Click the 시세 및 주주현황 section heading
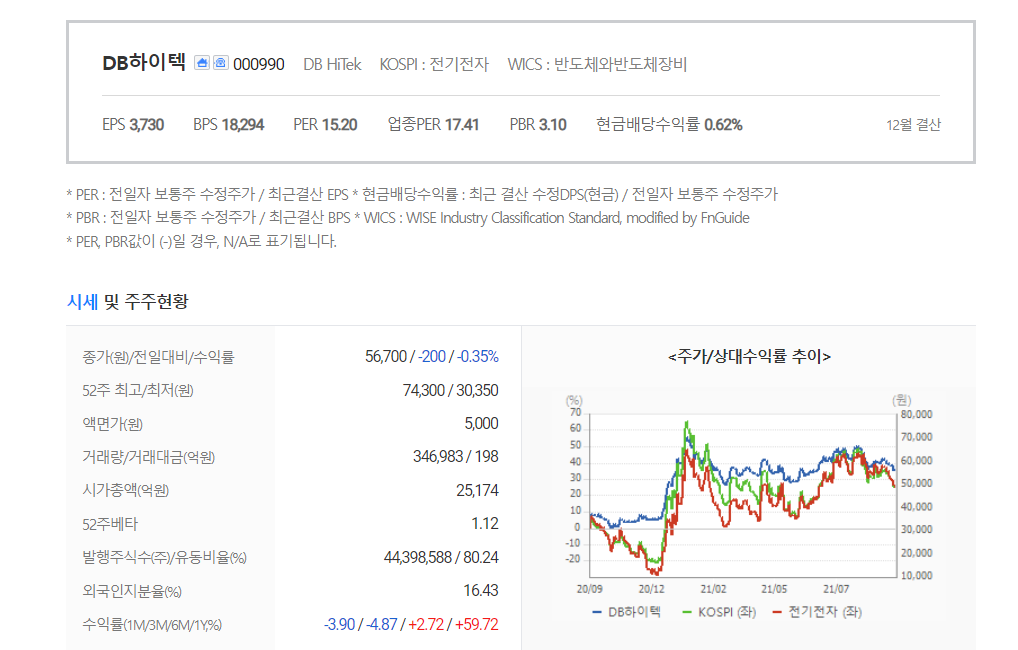 click(127, 301)
